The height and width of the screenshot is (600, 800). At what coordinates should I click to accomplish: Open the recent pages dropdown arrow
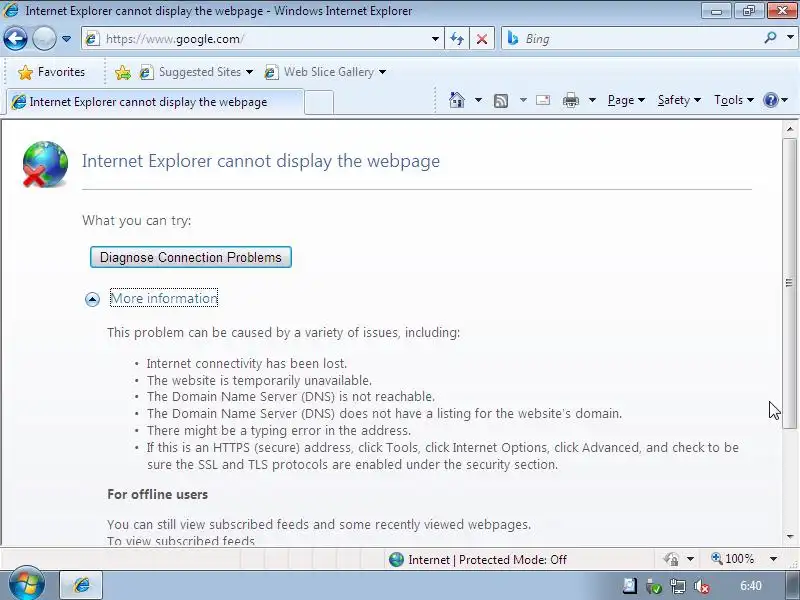(x=66, y=39)
